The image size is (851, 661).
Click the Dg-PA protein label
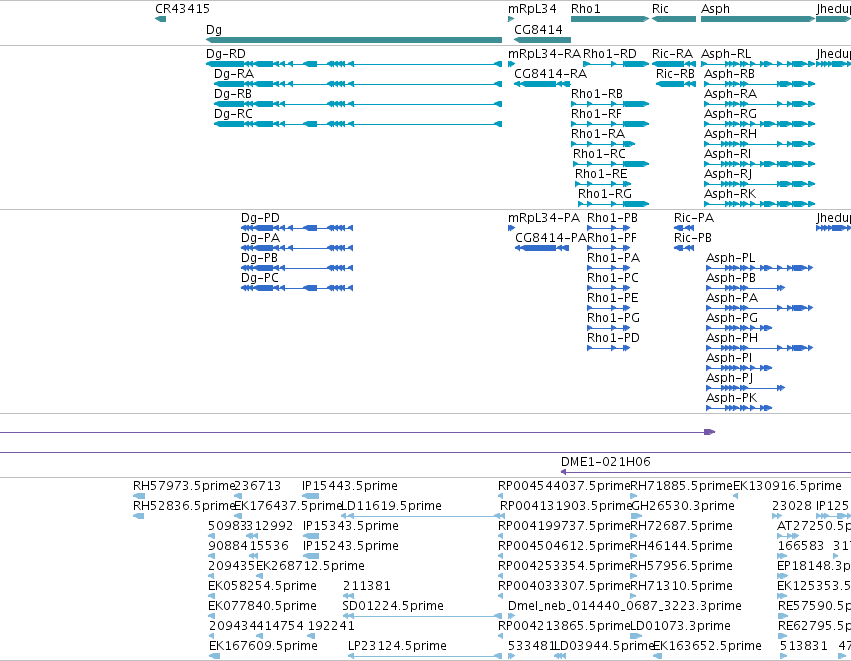(261, 238)
